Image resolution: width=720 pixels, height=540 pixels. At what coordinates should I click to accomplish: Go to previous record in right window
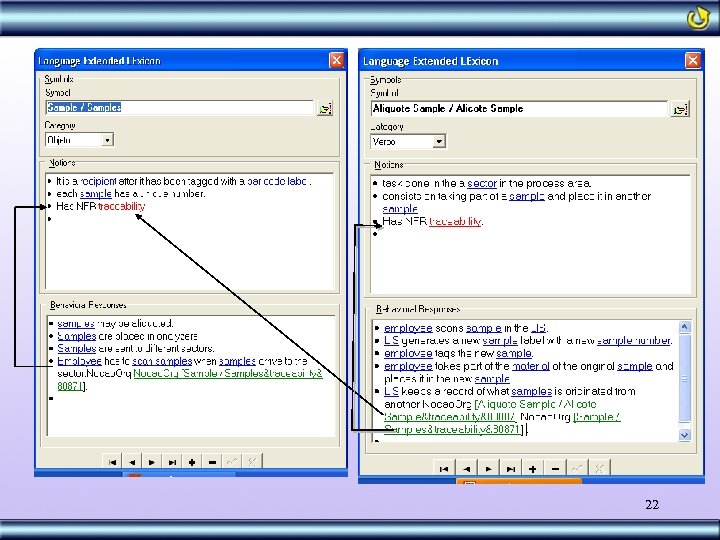click(467, 469)
